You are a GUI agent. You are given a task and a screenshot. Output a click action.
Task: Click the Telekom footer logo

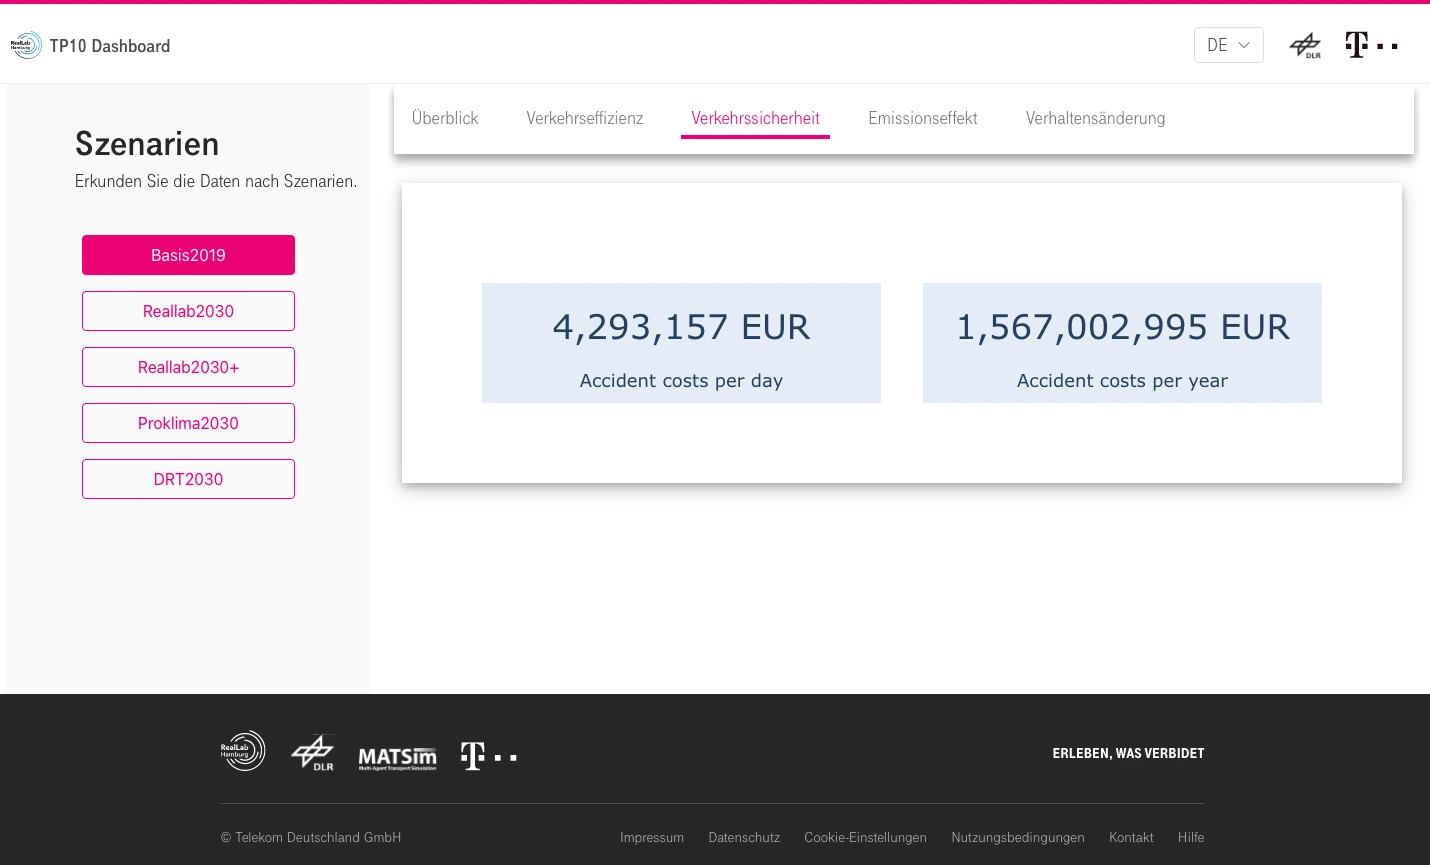click(488, 756)
